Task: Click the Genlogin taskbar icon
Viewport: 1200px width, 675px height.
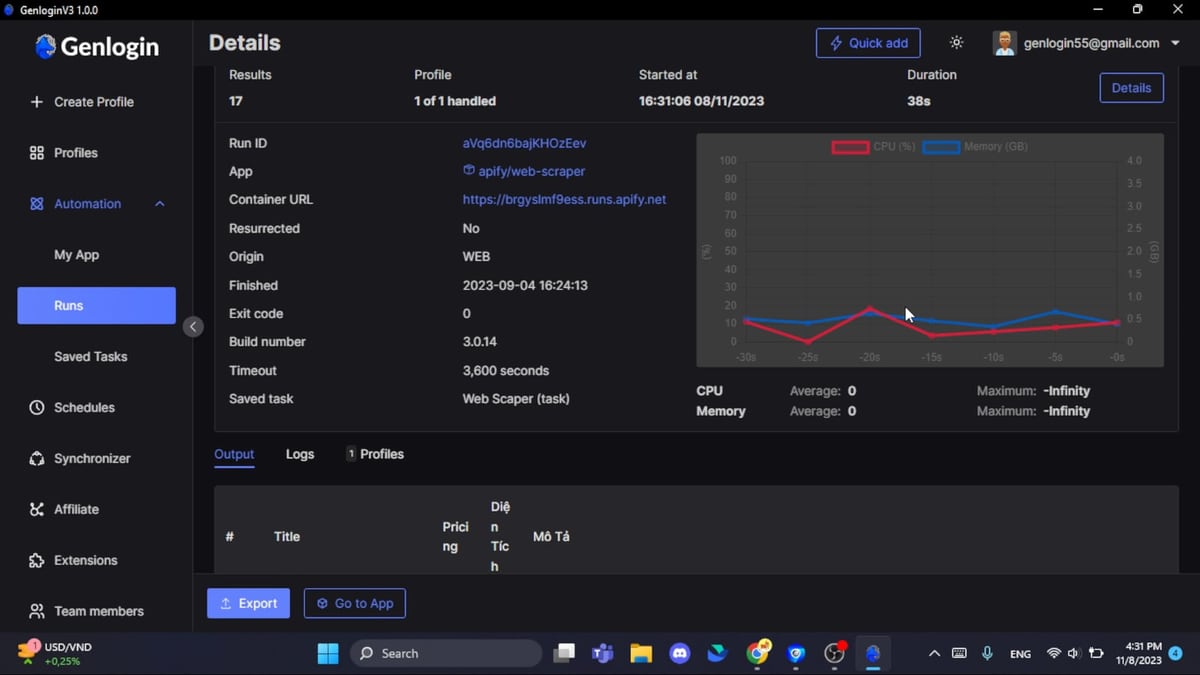Action: coord(873,654)
